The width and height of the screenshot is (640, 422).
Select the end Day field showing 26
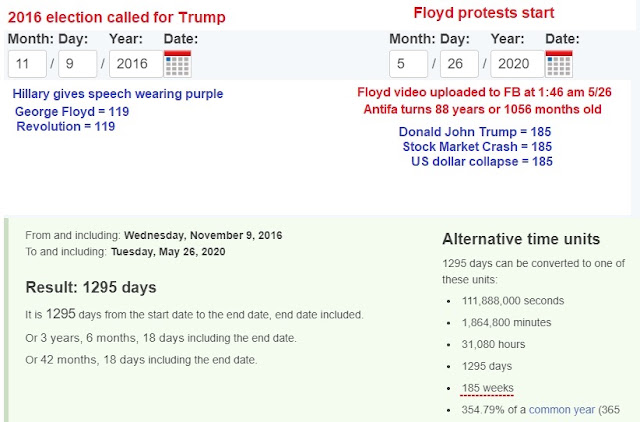coord(459,64)
